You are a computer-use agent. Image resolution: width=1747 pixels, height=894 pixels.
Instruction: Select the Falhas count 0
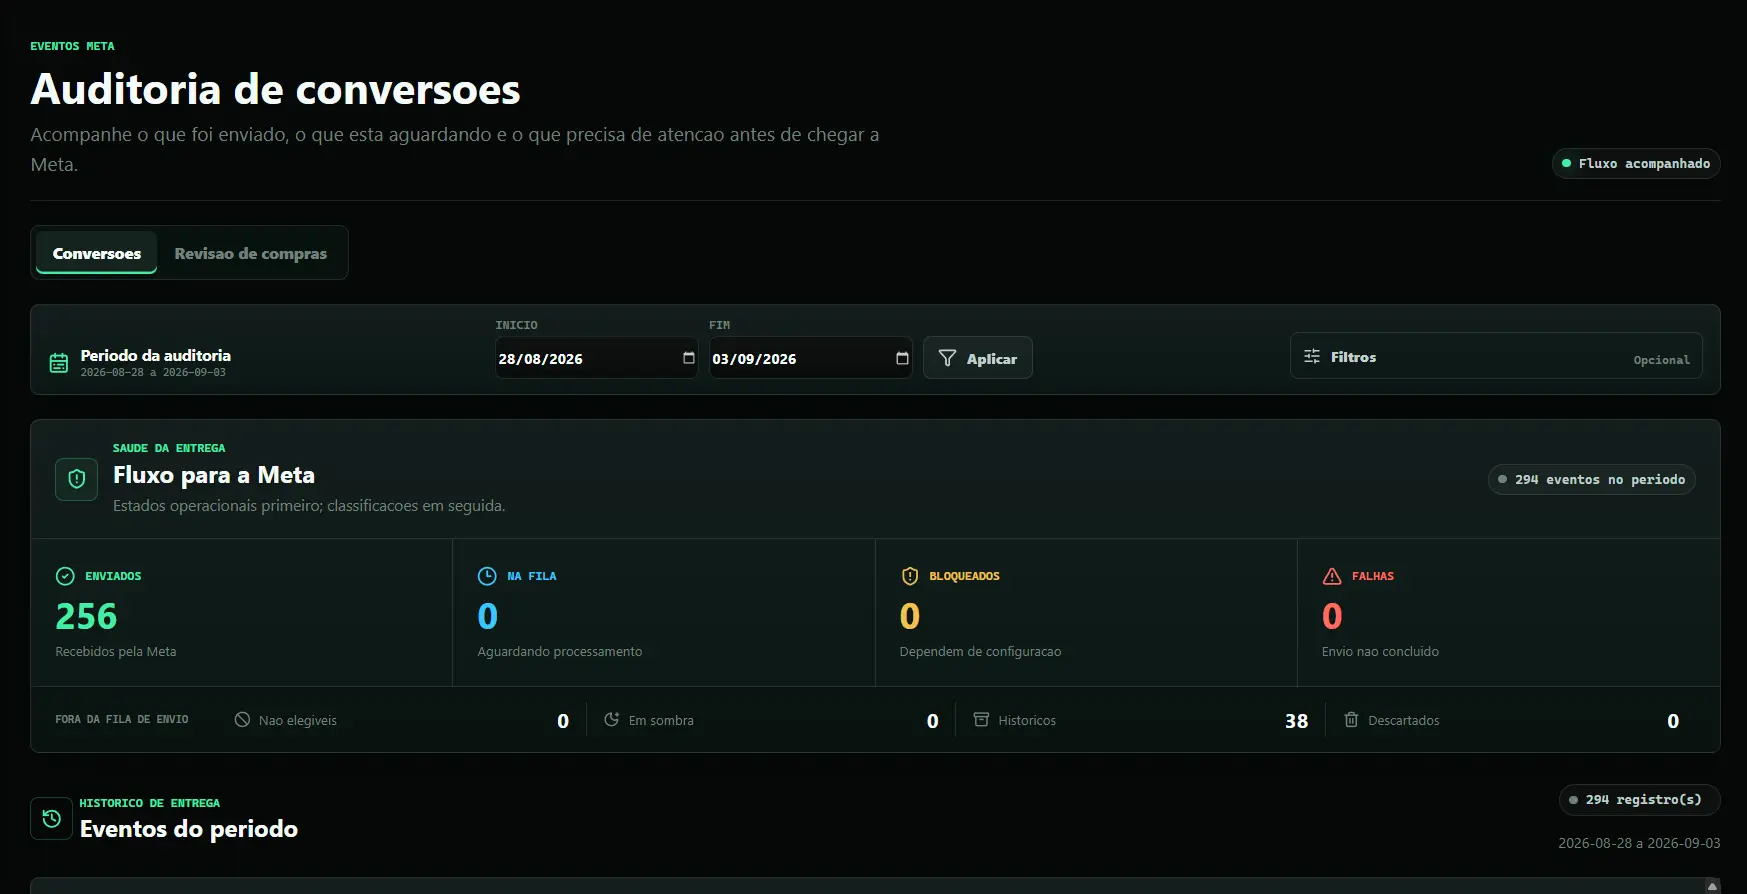(x=1332, y=616)
